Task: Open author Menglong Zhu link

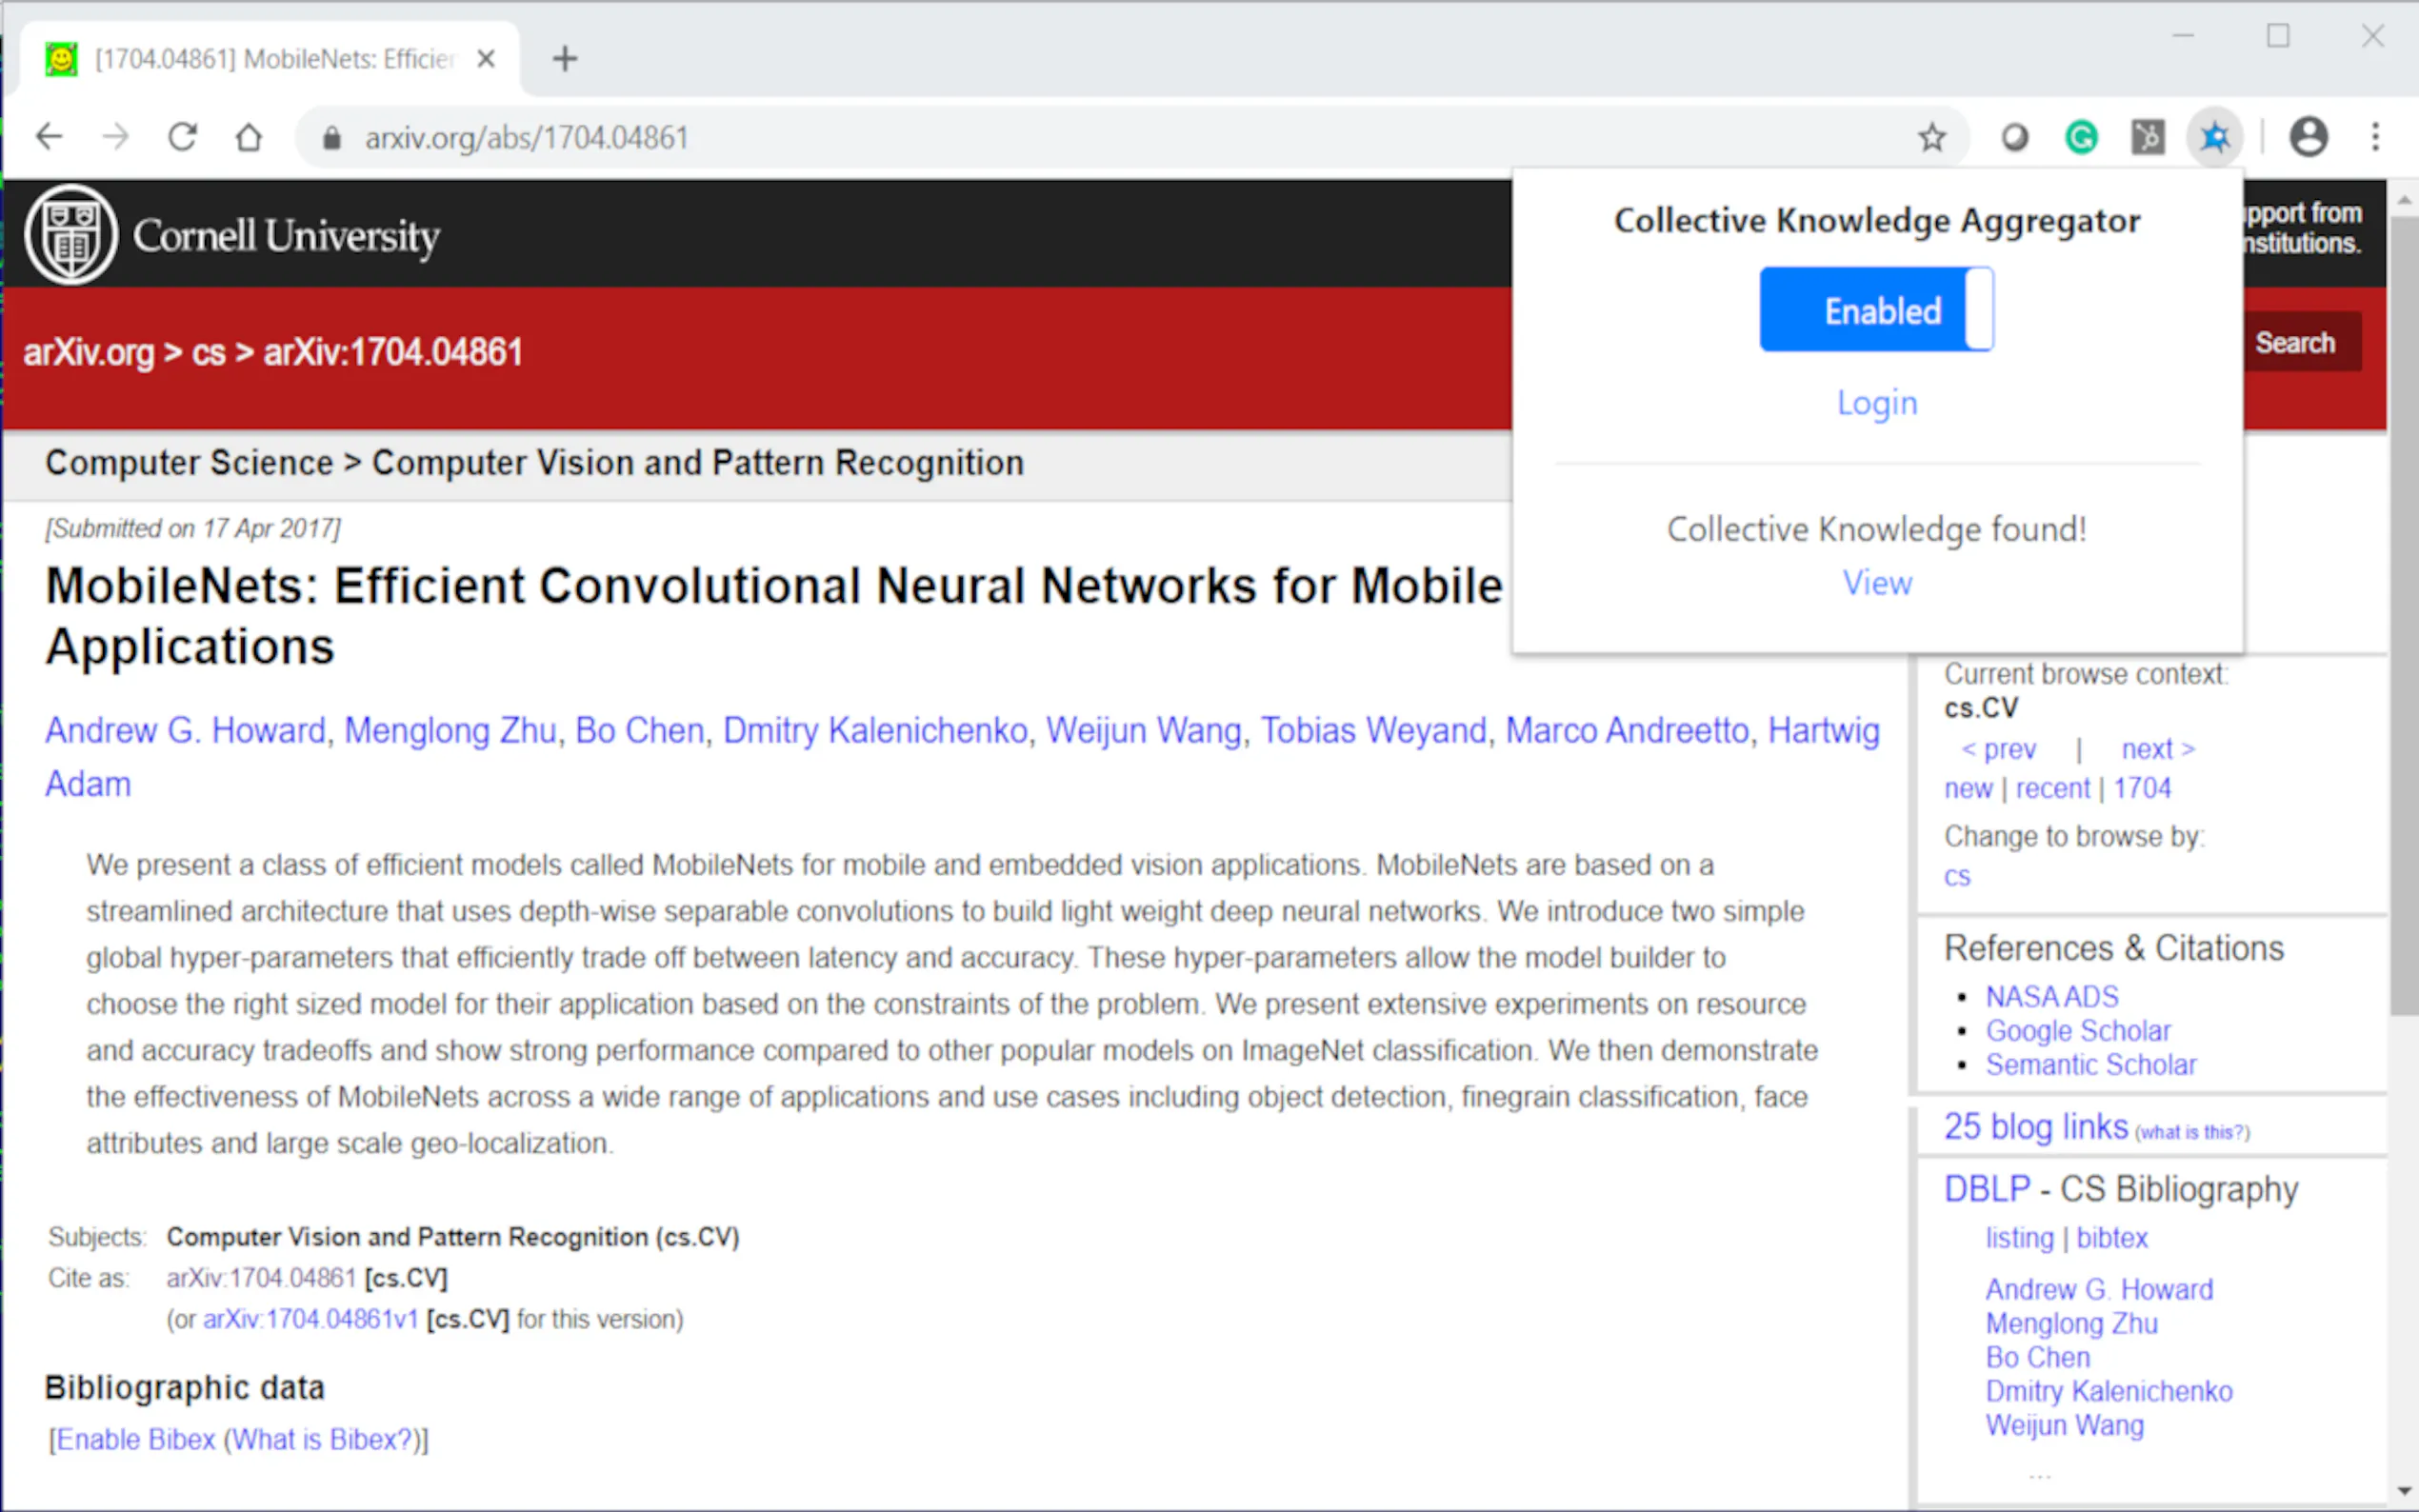Action: coord(450,730)
